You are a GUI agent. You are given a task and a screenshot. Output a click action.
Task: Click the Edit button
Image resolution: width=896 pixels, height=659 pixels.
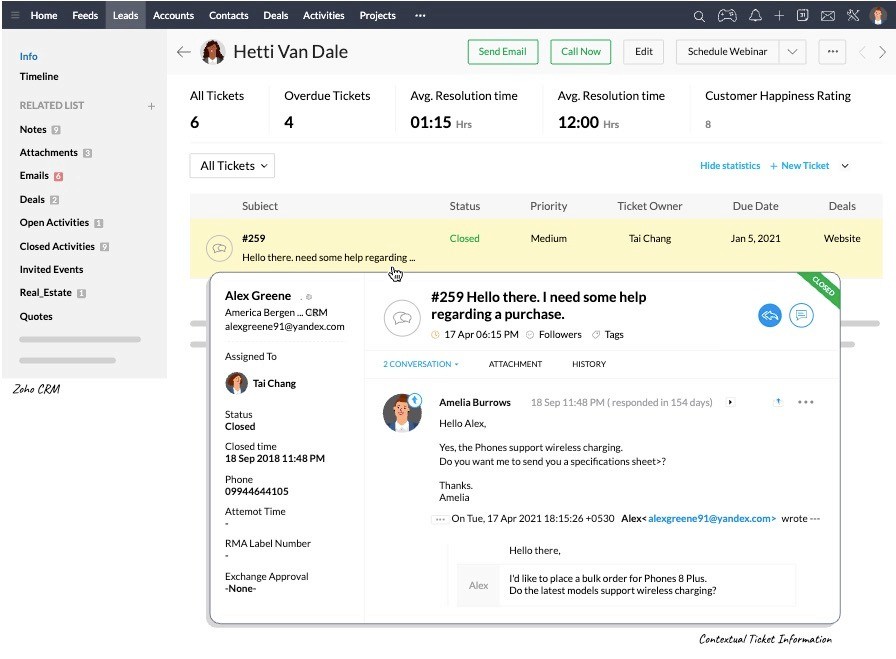pyautogui.click(x=643, y=52)
